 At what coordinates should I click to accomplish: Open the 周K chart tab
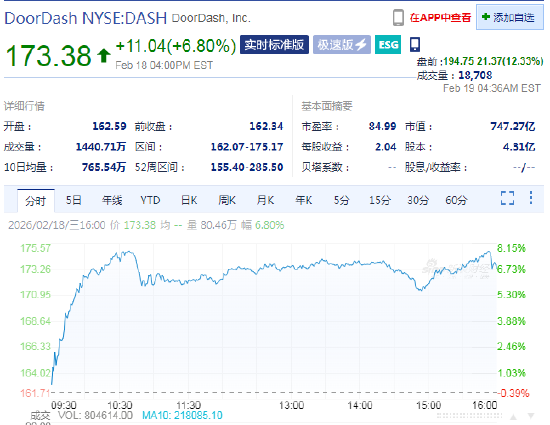pyautogui.click(x=227, y=200)
